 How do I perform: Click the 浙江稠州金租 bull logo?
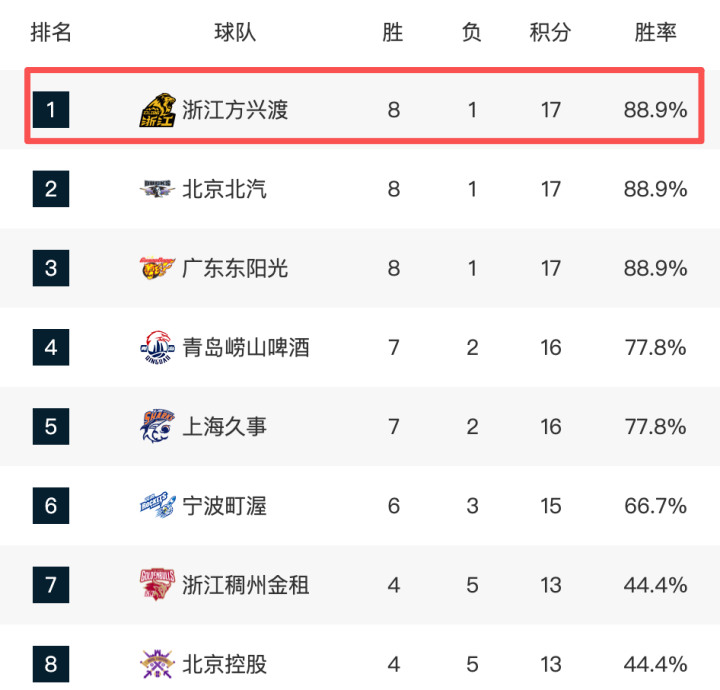coord(158,584)
